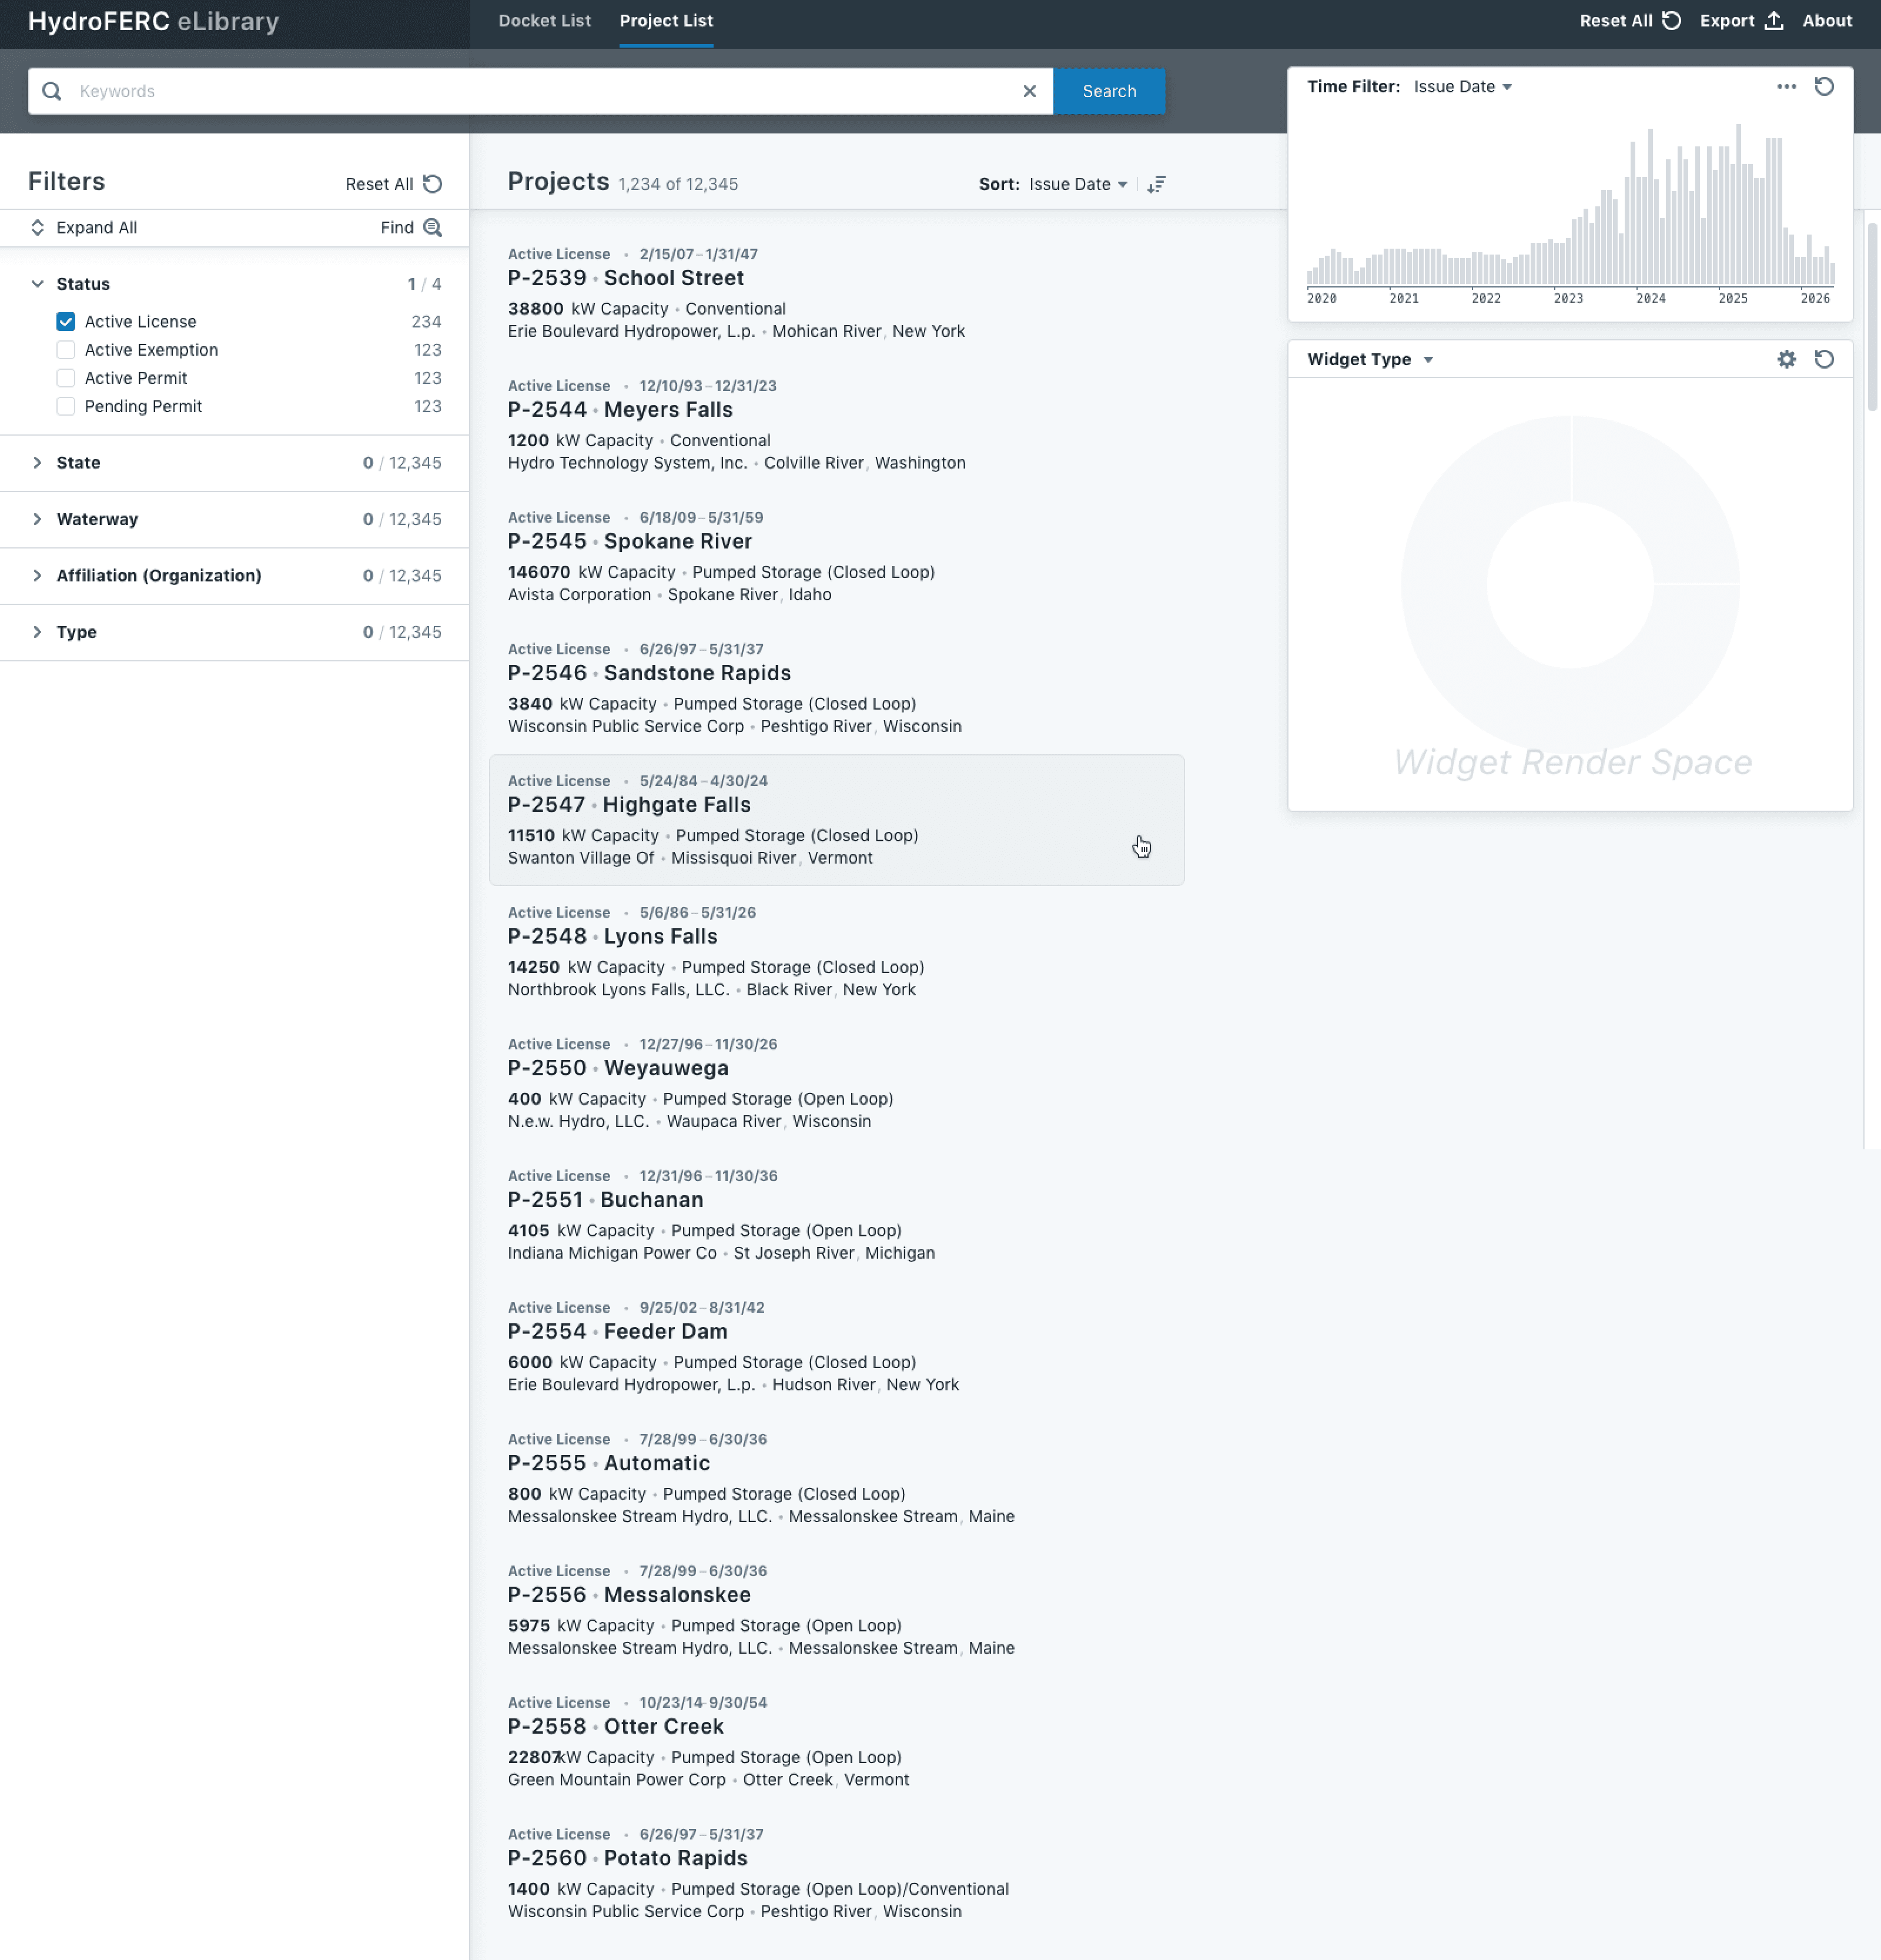Click the Export upload icon in header

(x=1773, y=21)
